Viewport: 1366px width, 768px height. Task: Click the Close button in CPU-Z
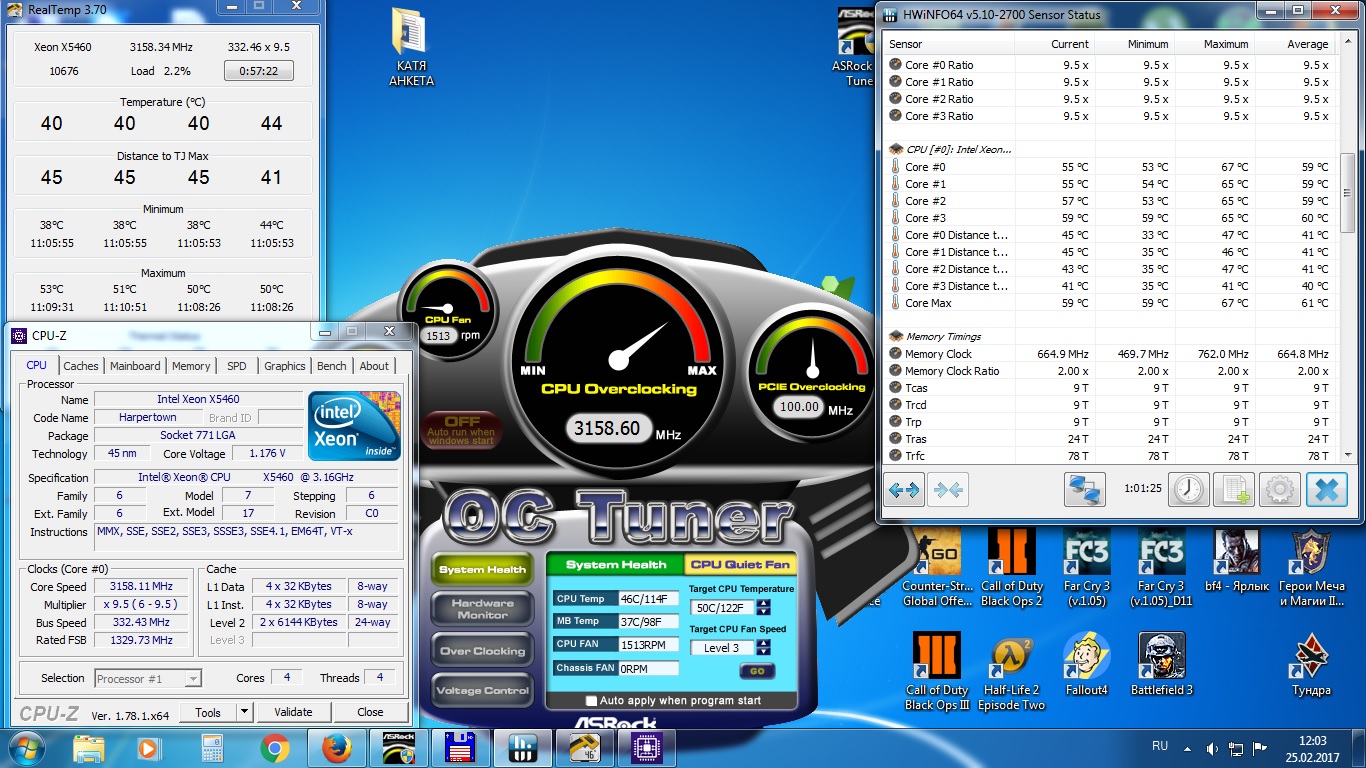point(370,712)
